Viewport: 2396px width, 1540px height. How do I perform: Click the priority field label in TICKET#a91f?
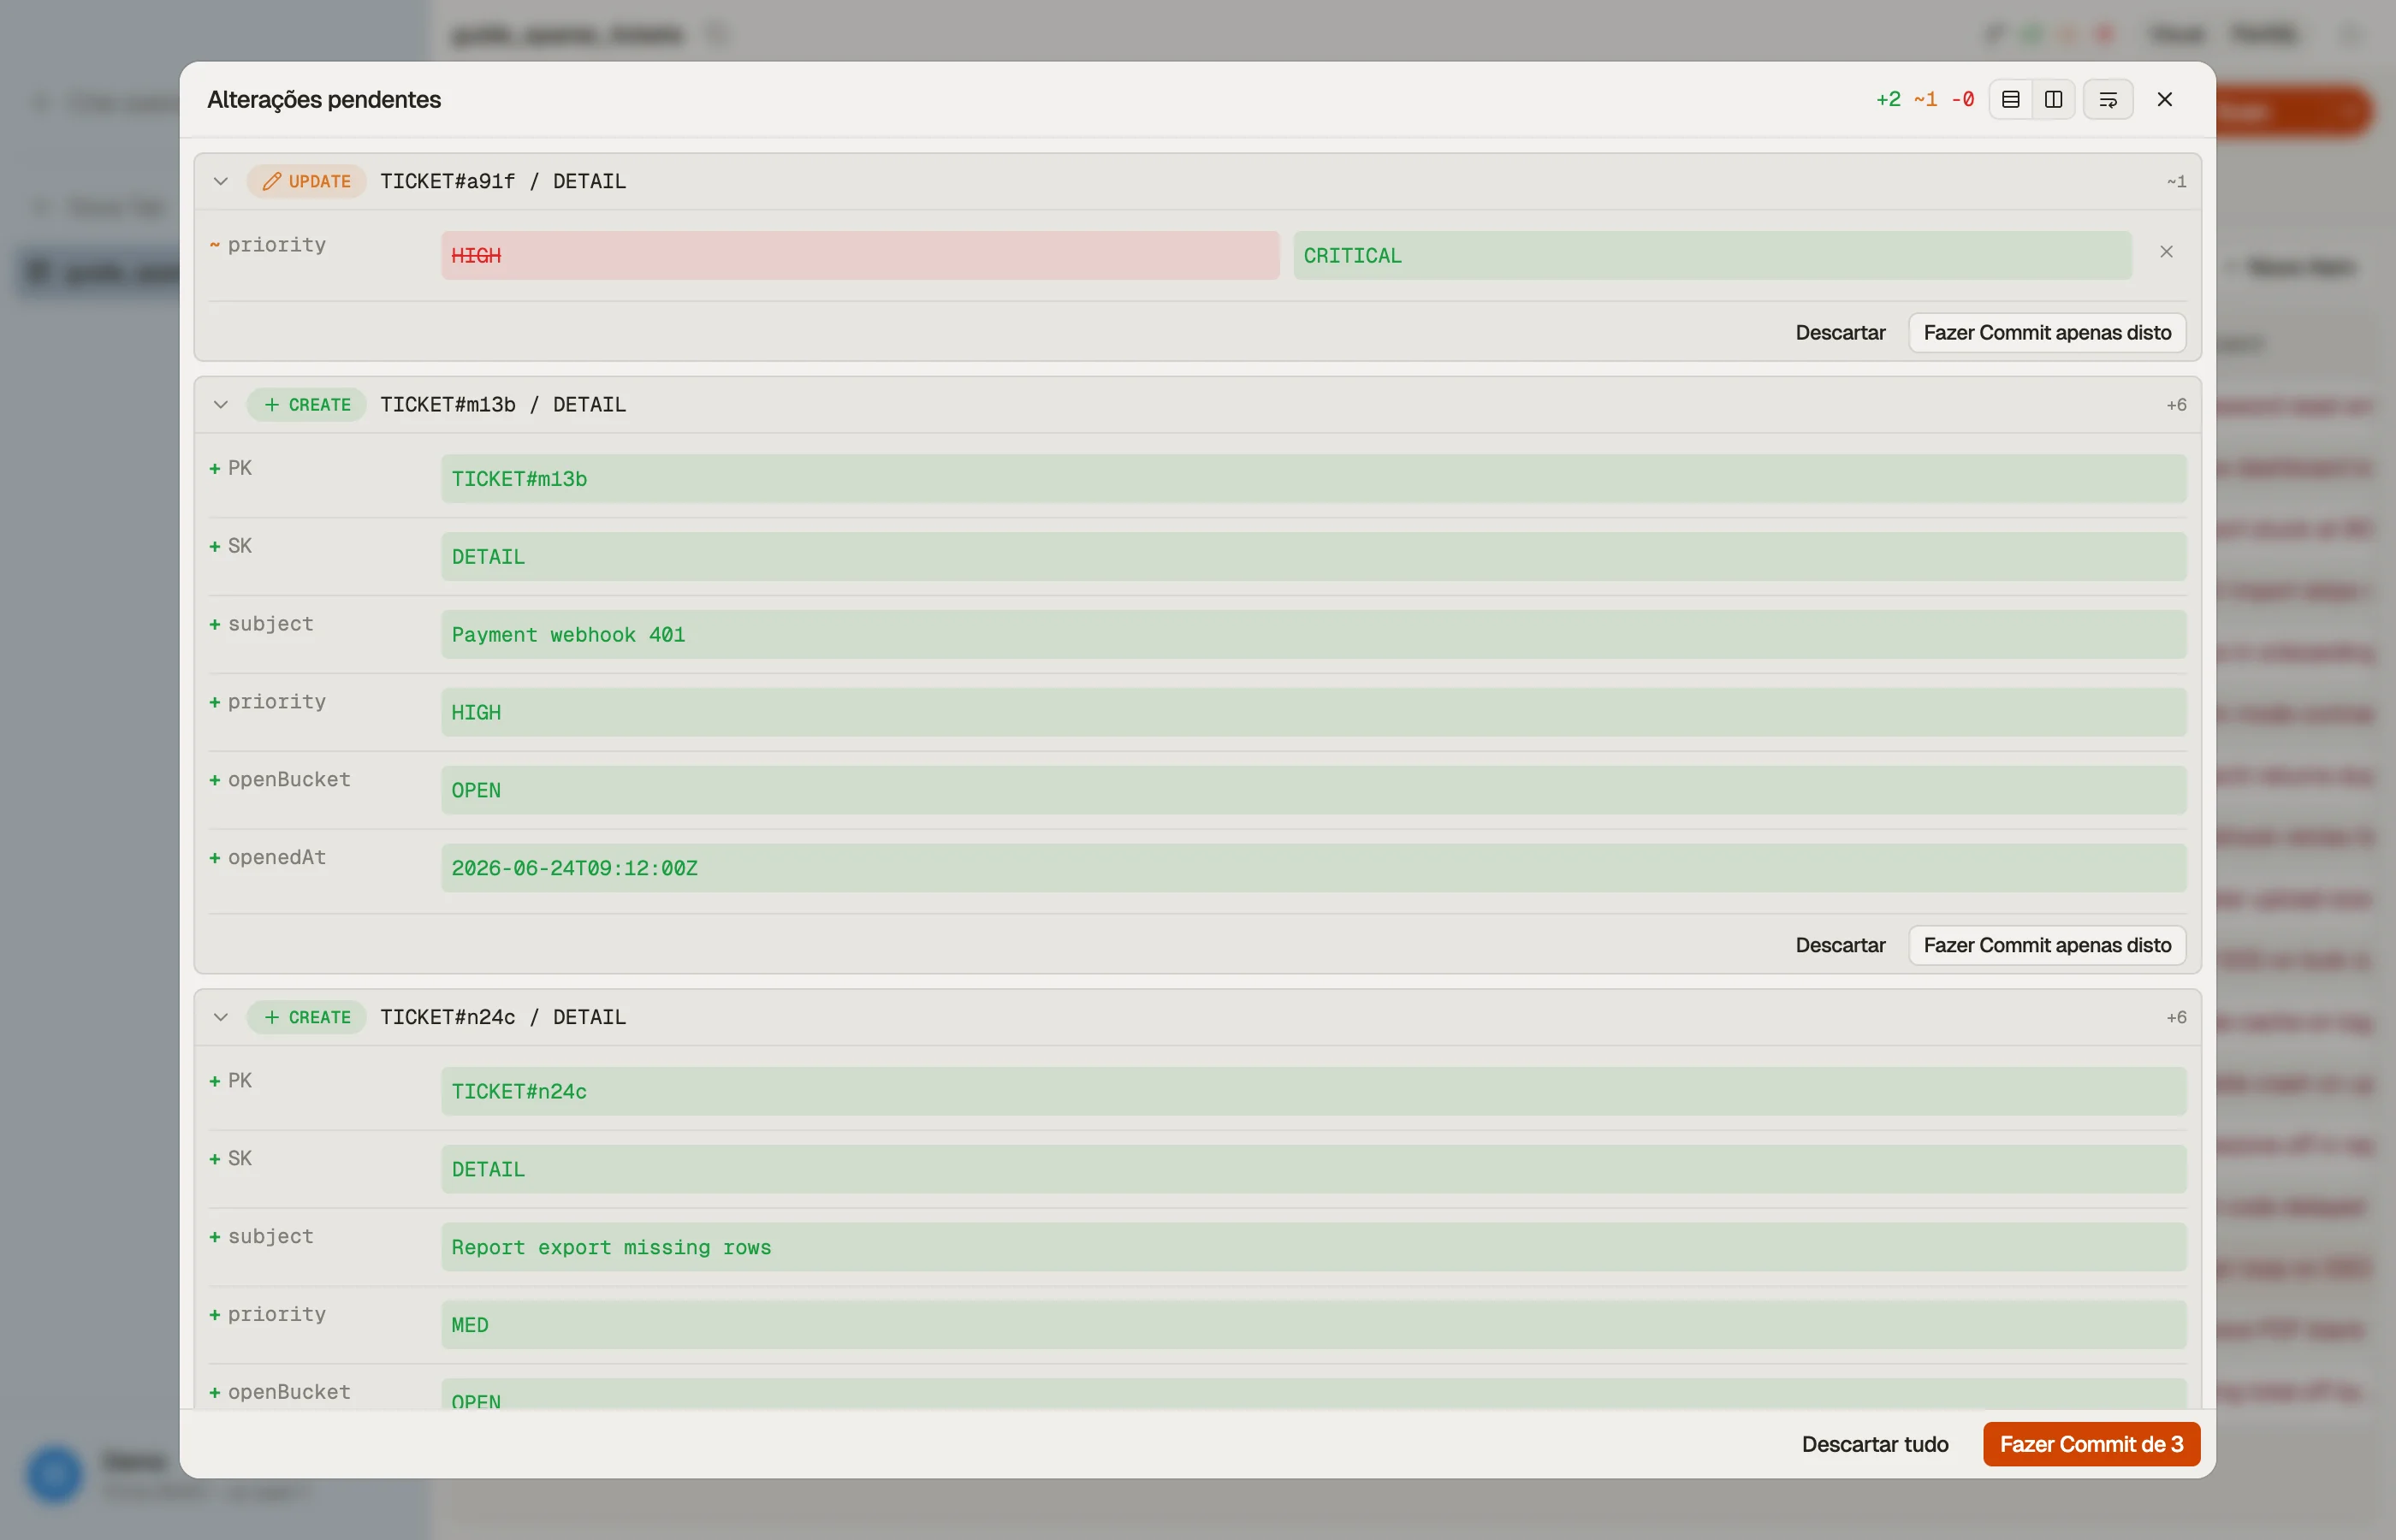click(x=277, y=245)
